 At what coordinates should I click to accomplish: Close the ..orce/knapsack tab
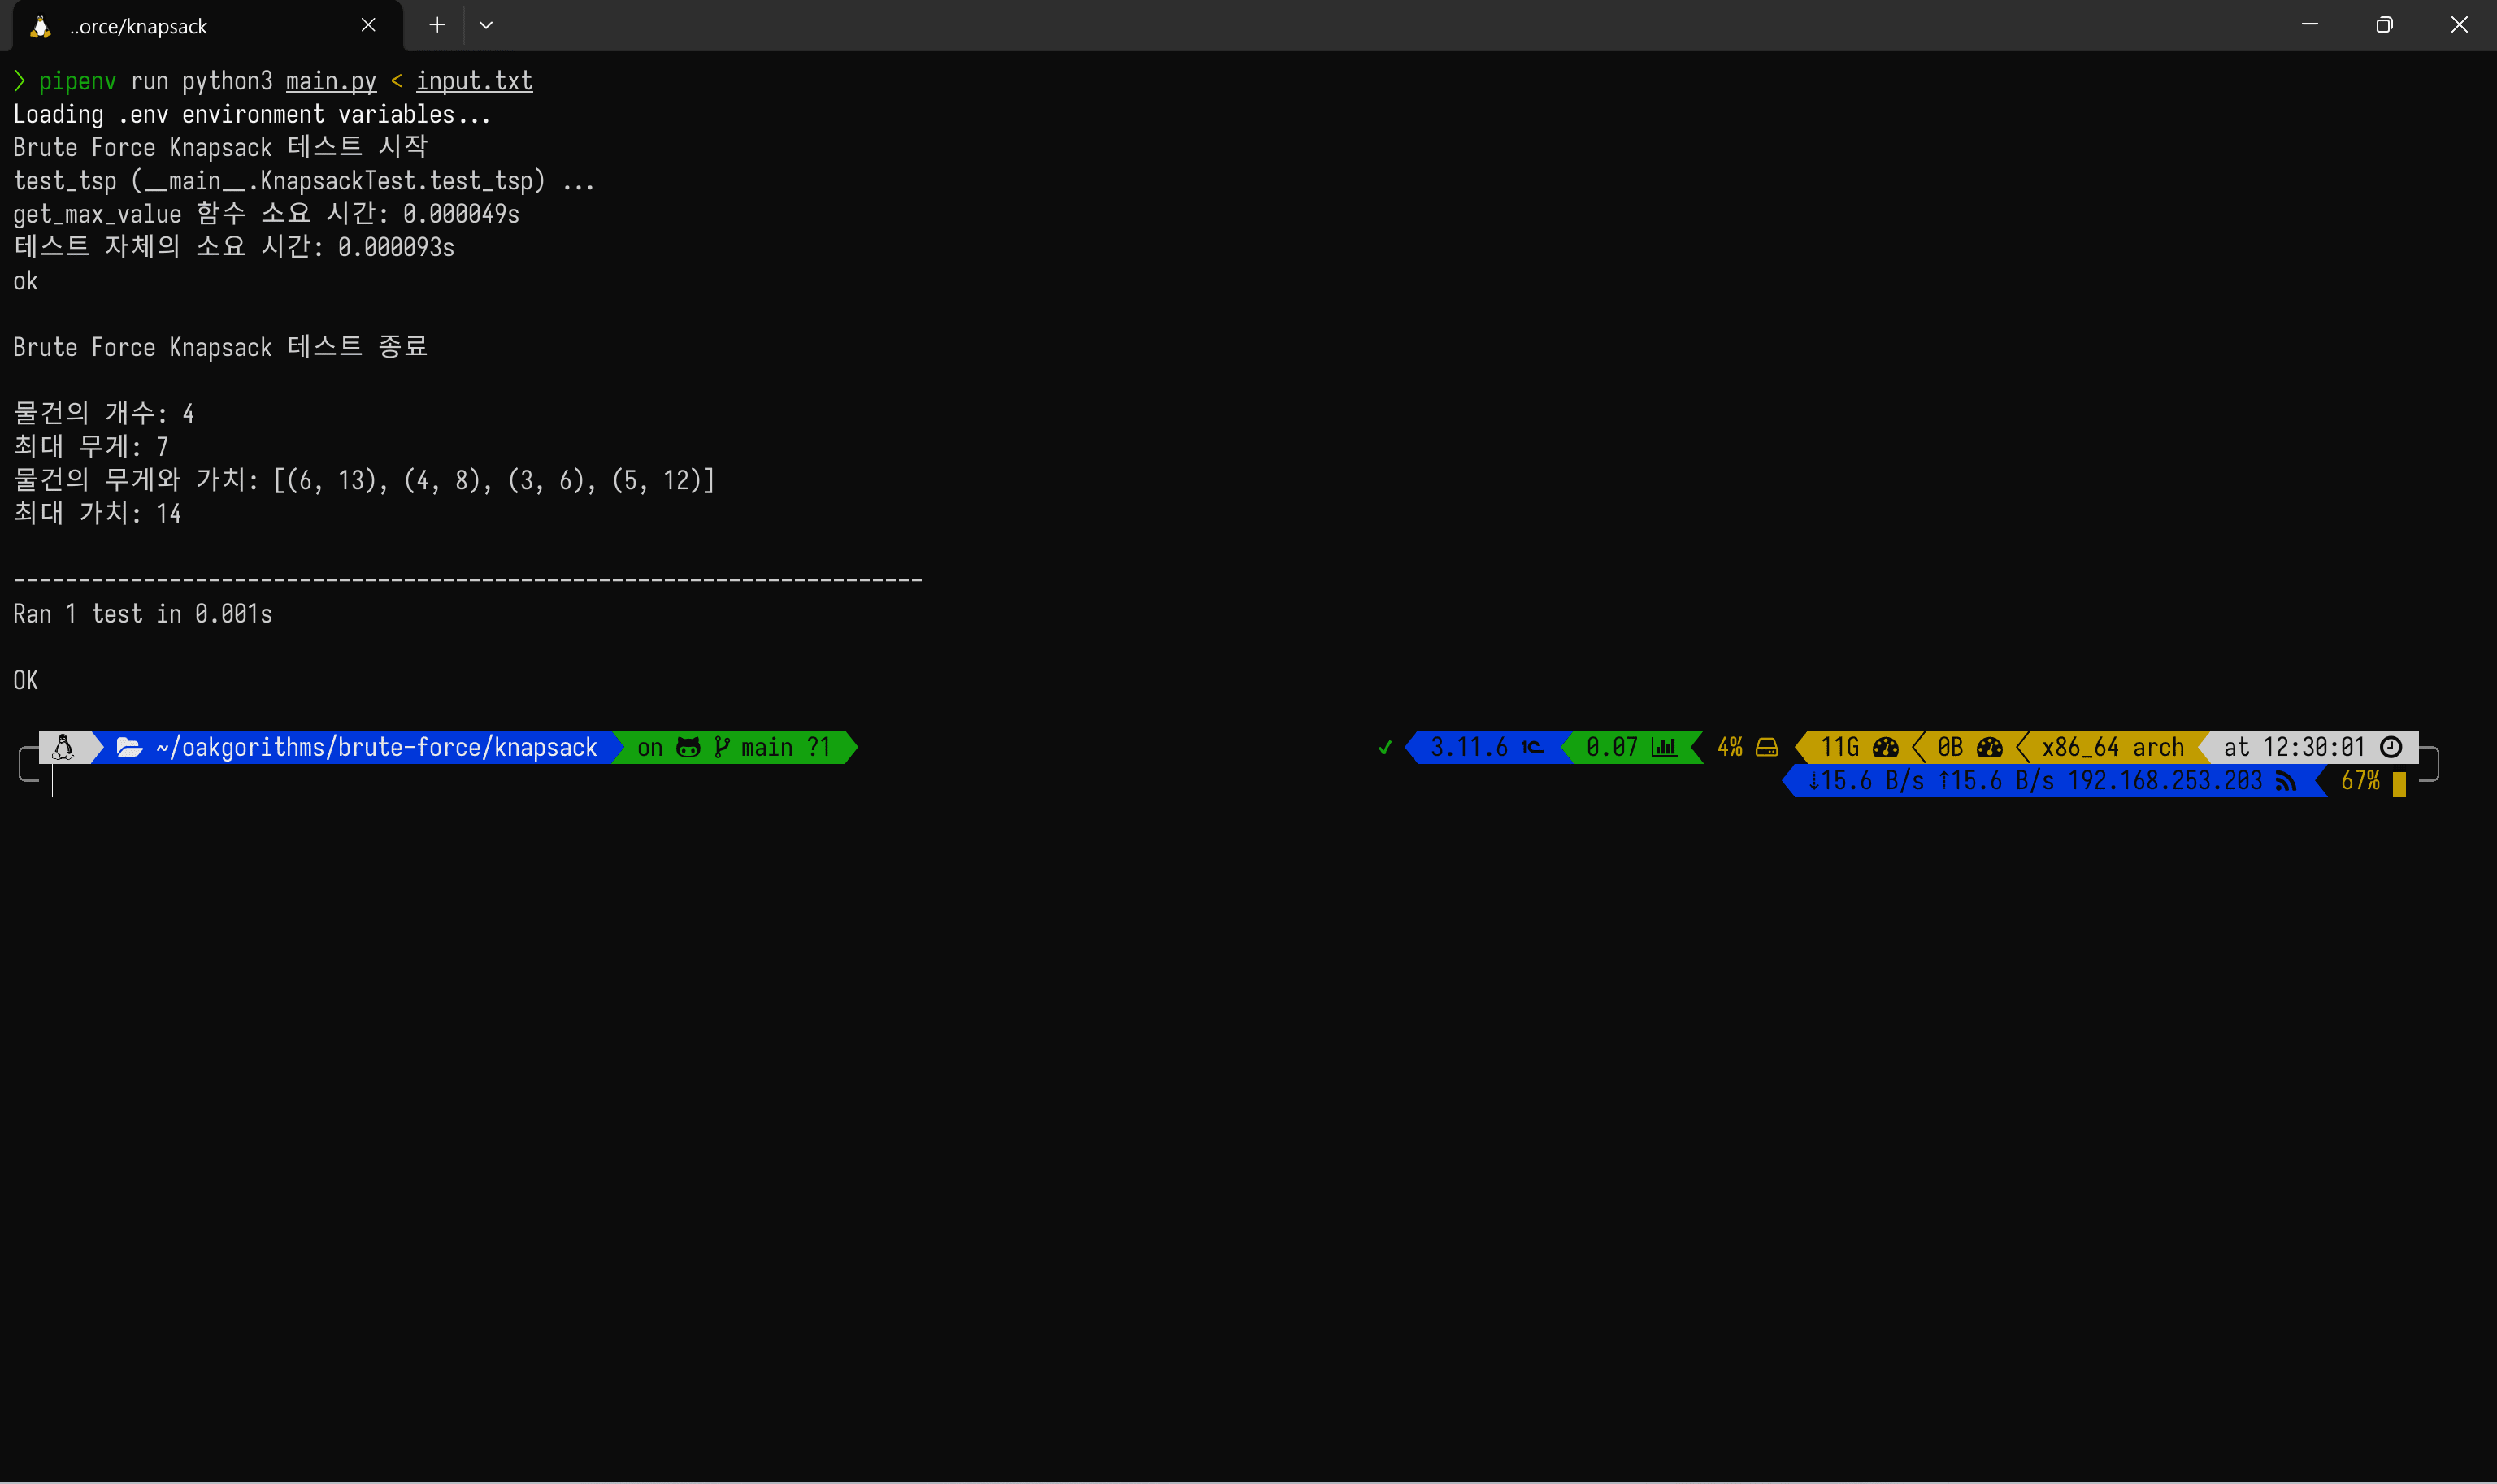pos(368,25)
